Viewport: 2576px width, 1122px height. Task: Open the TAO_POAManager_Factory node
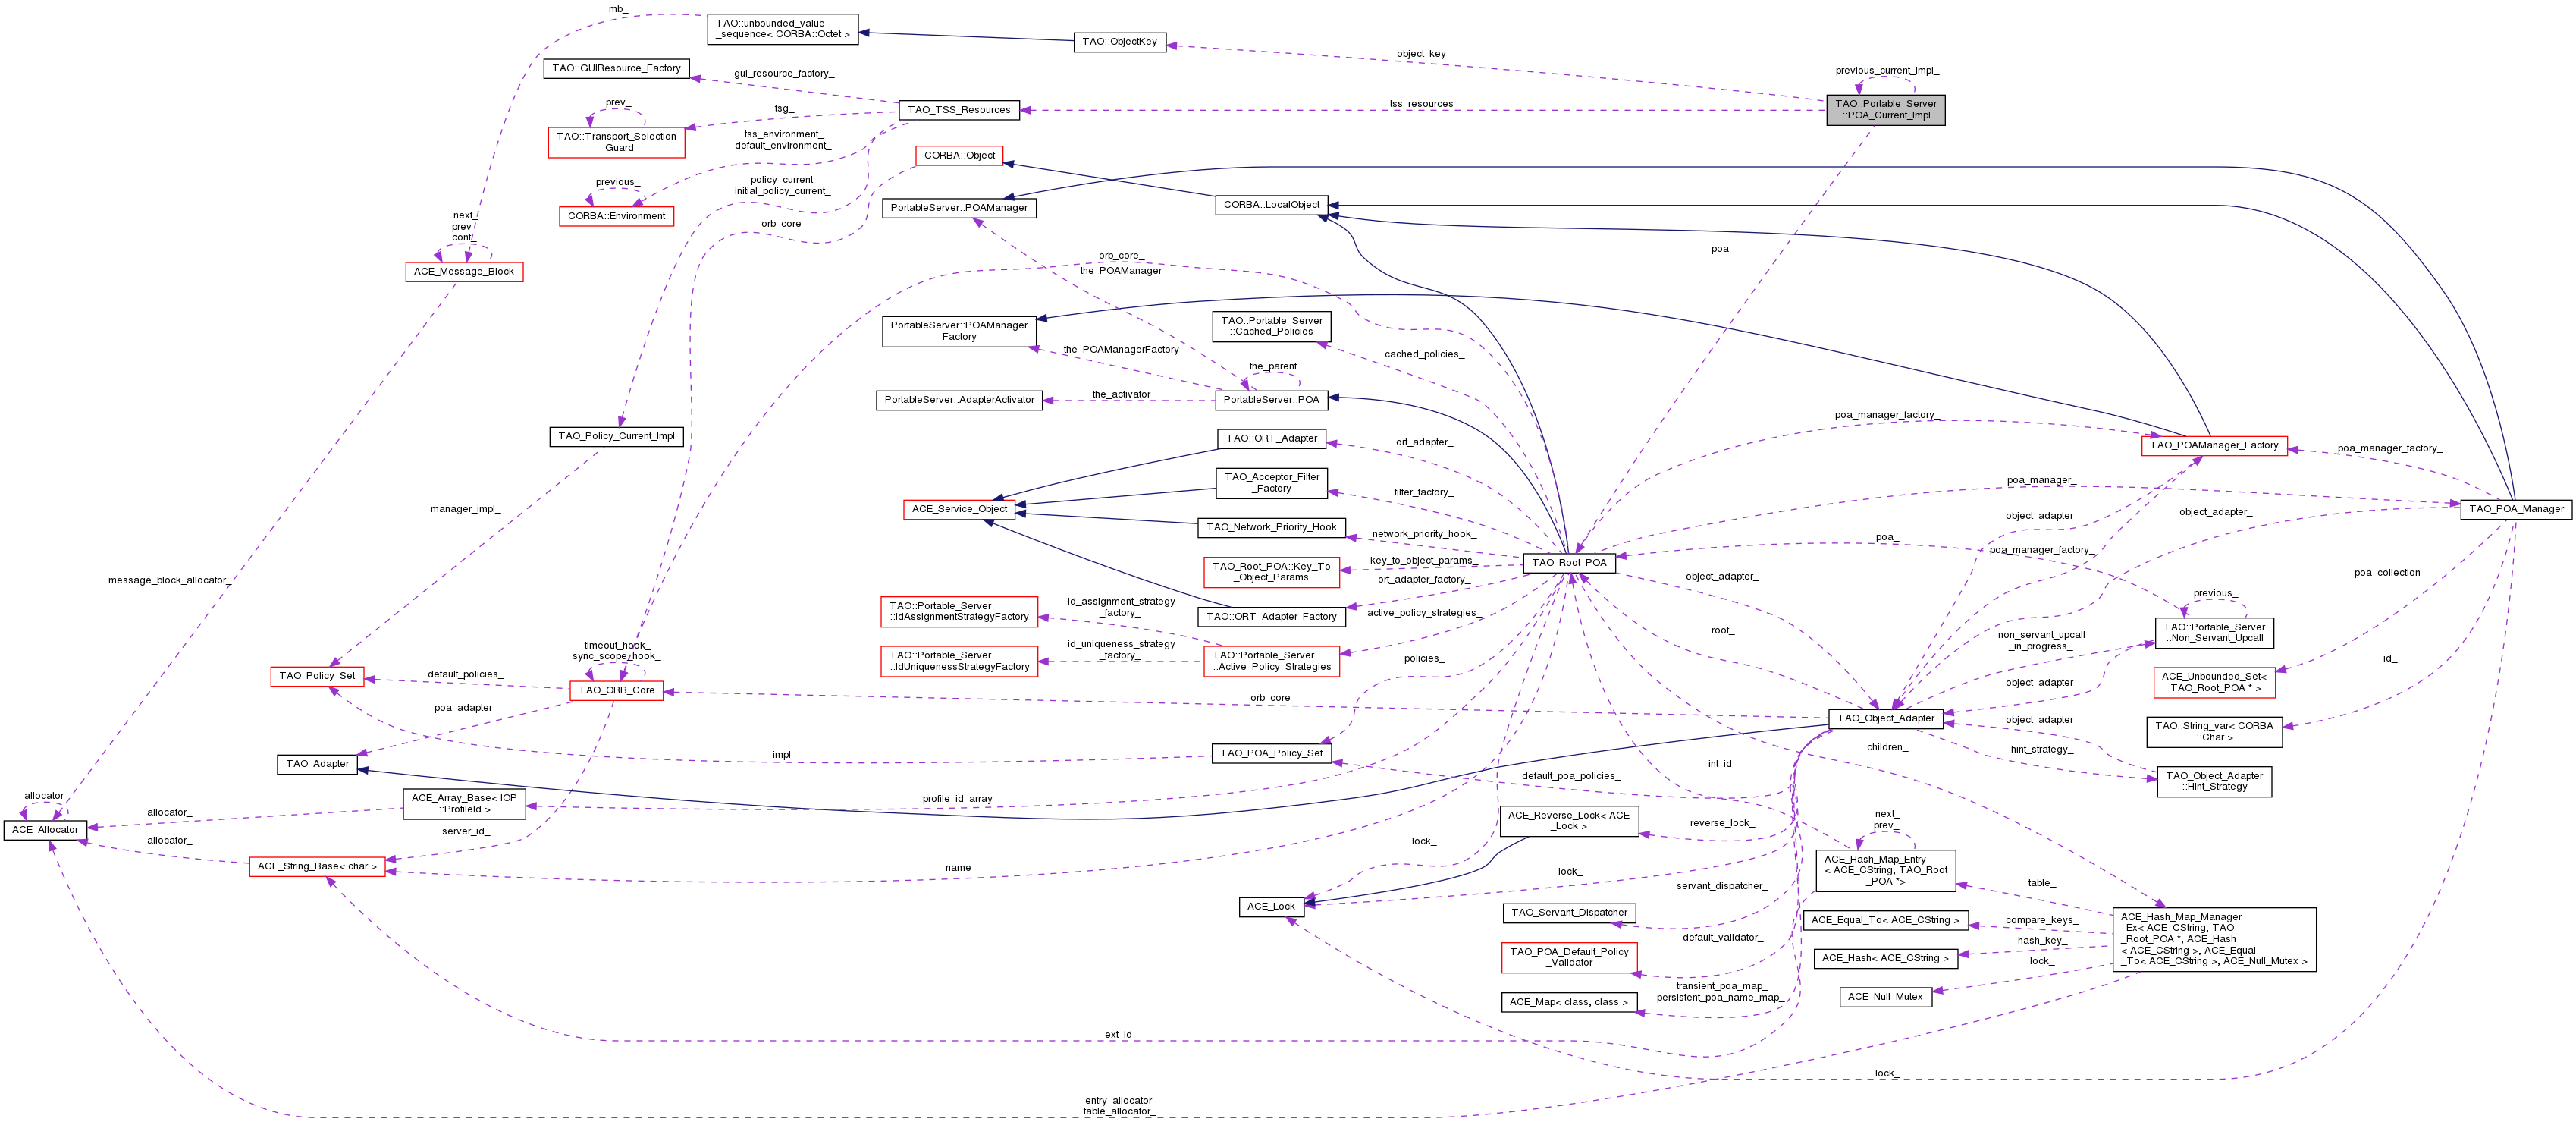tap(2214, 445)
